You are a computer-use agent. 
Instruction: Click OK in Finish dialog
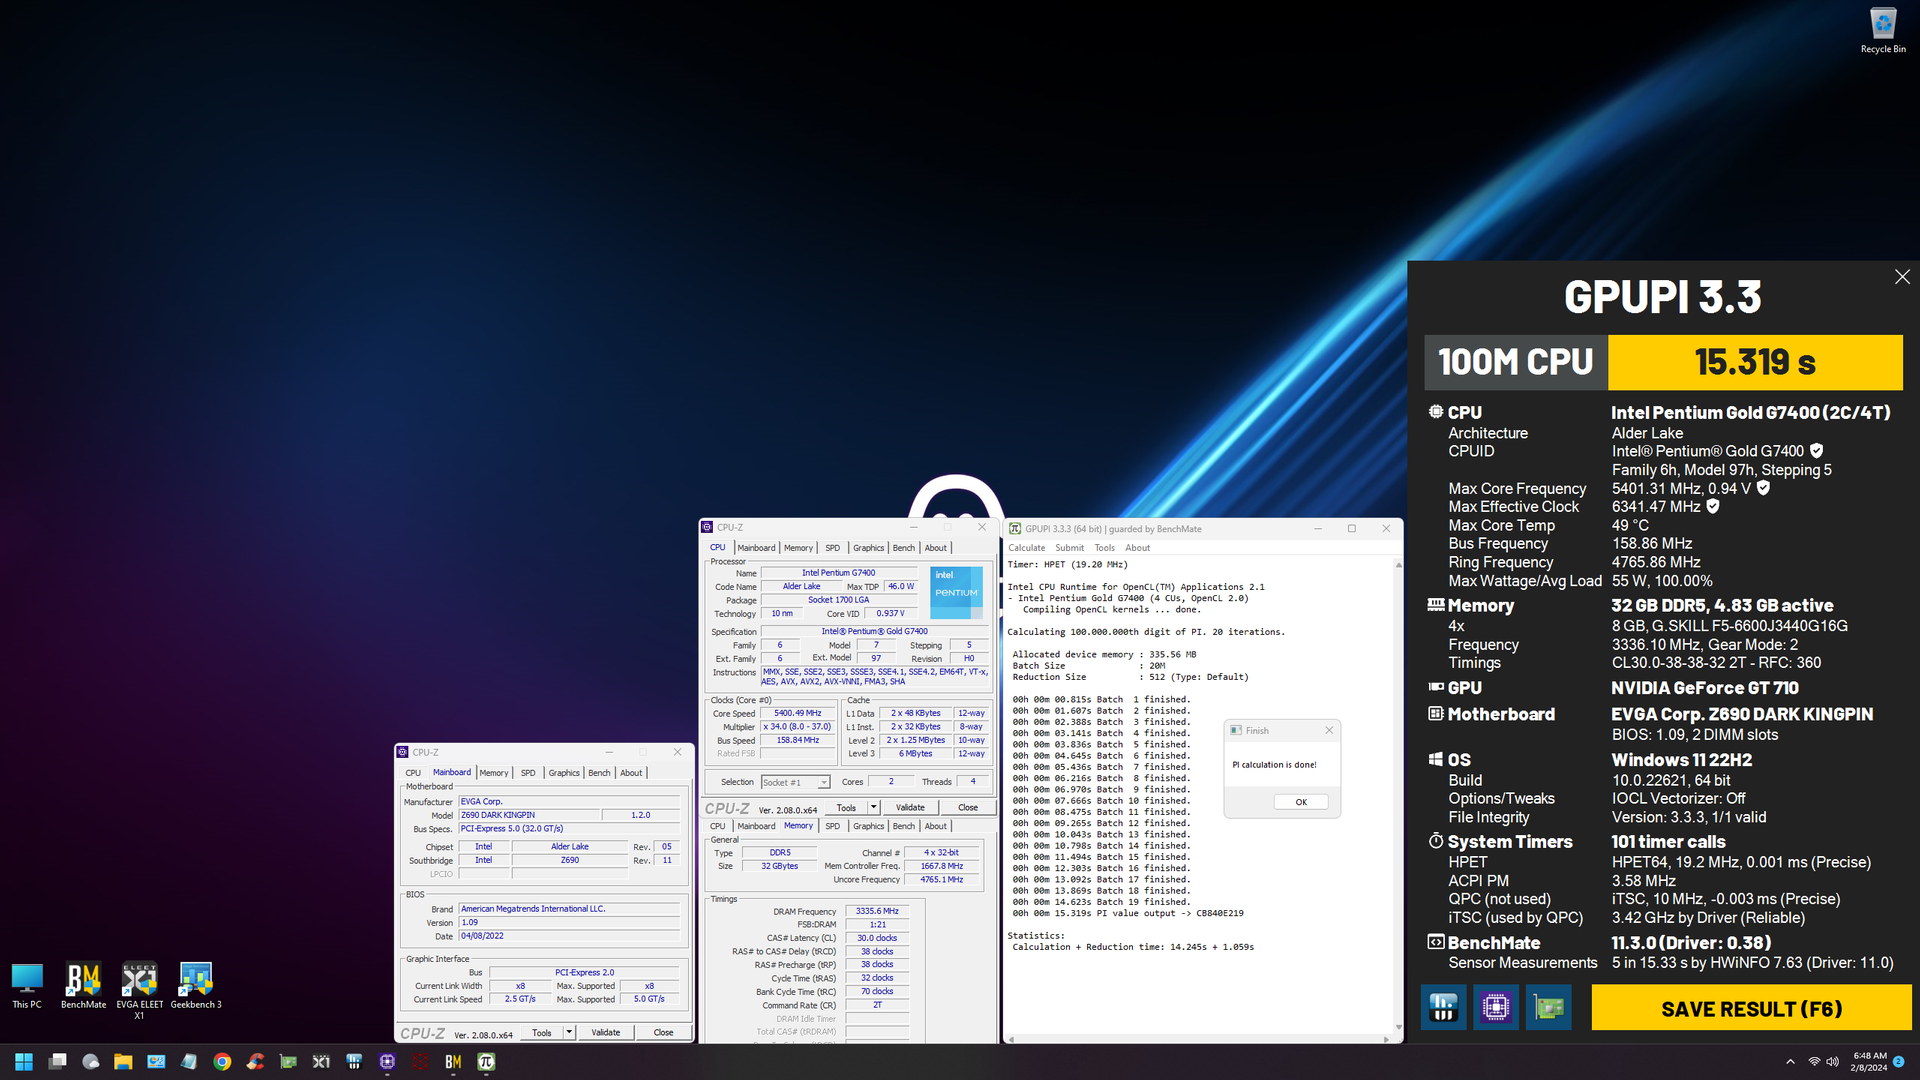1301,802
